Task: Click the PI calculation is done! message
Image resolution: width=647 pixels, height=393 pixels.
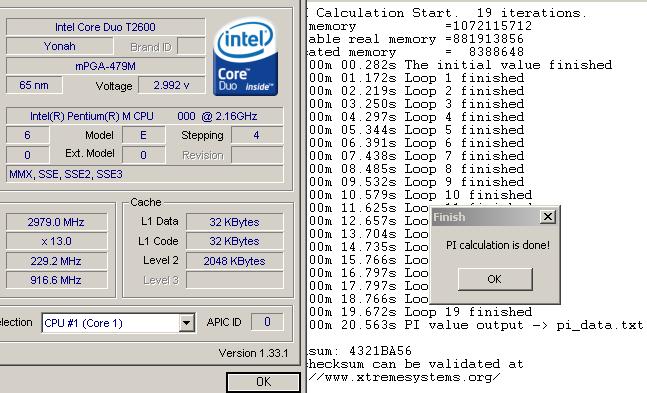Action: (x=498, y=245)
